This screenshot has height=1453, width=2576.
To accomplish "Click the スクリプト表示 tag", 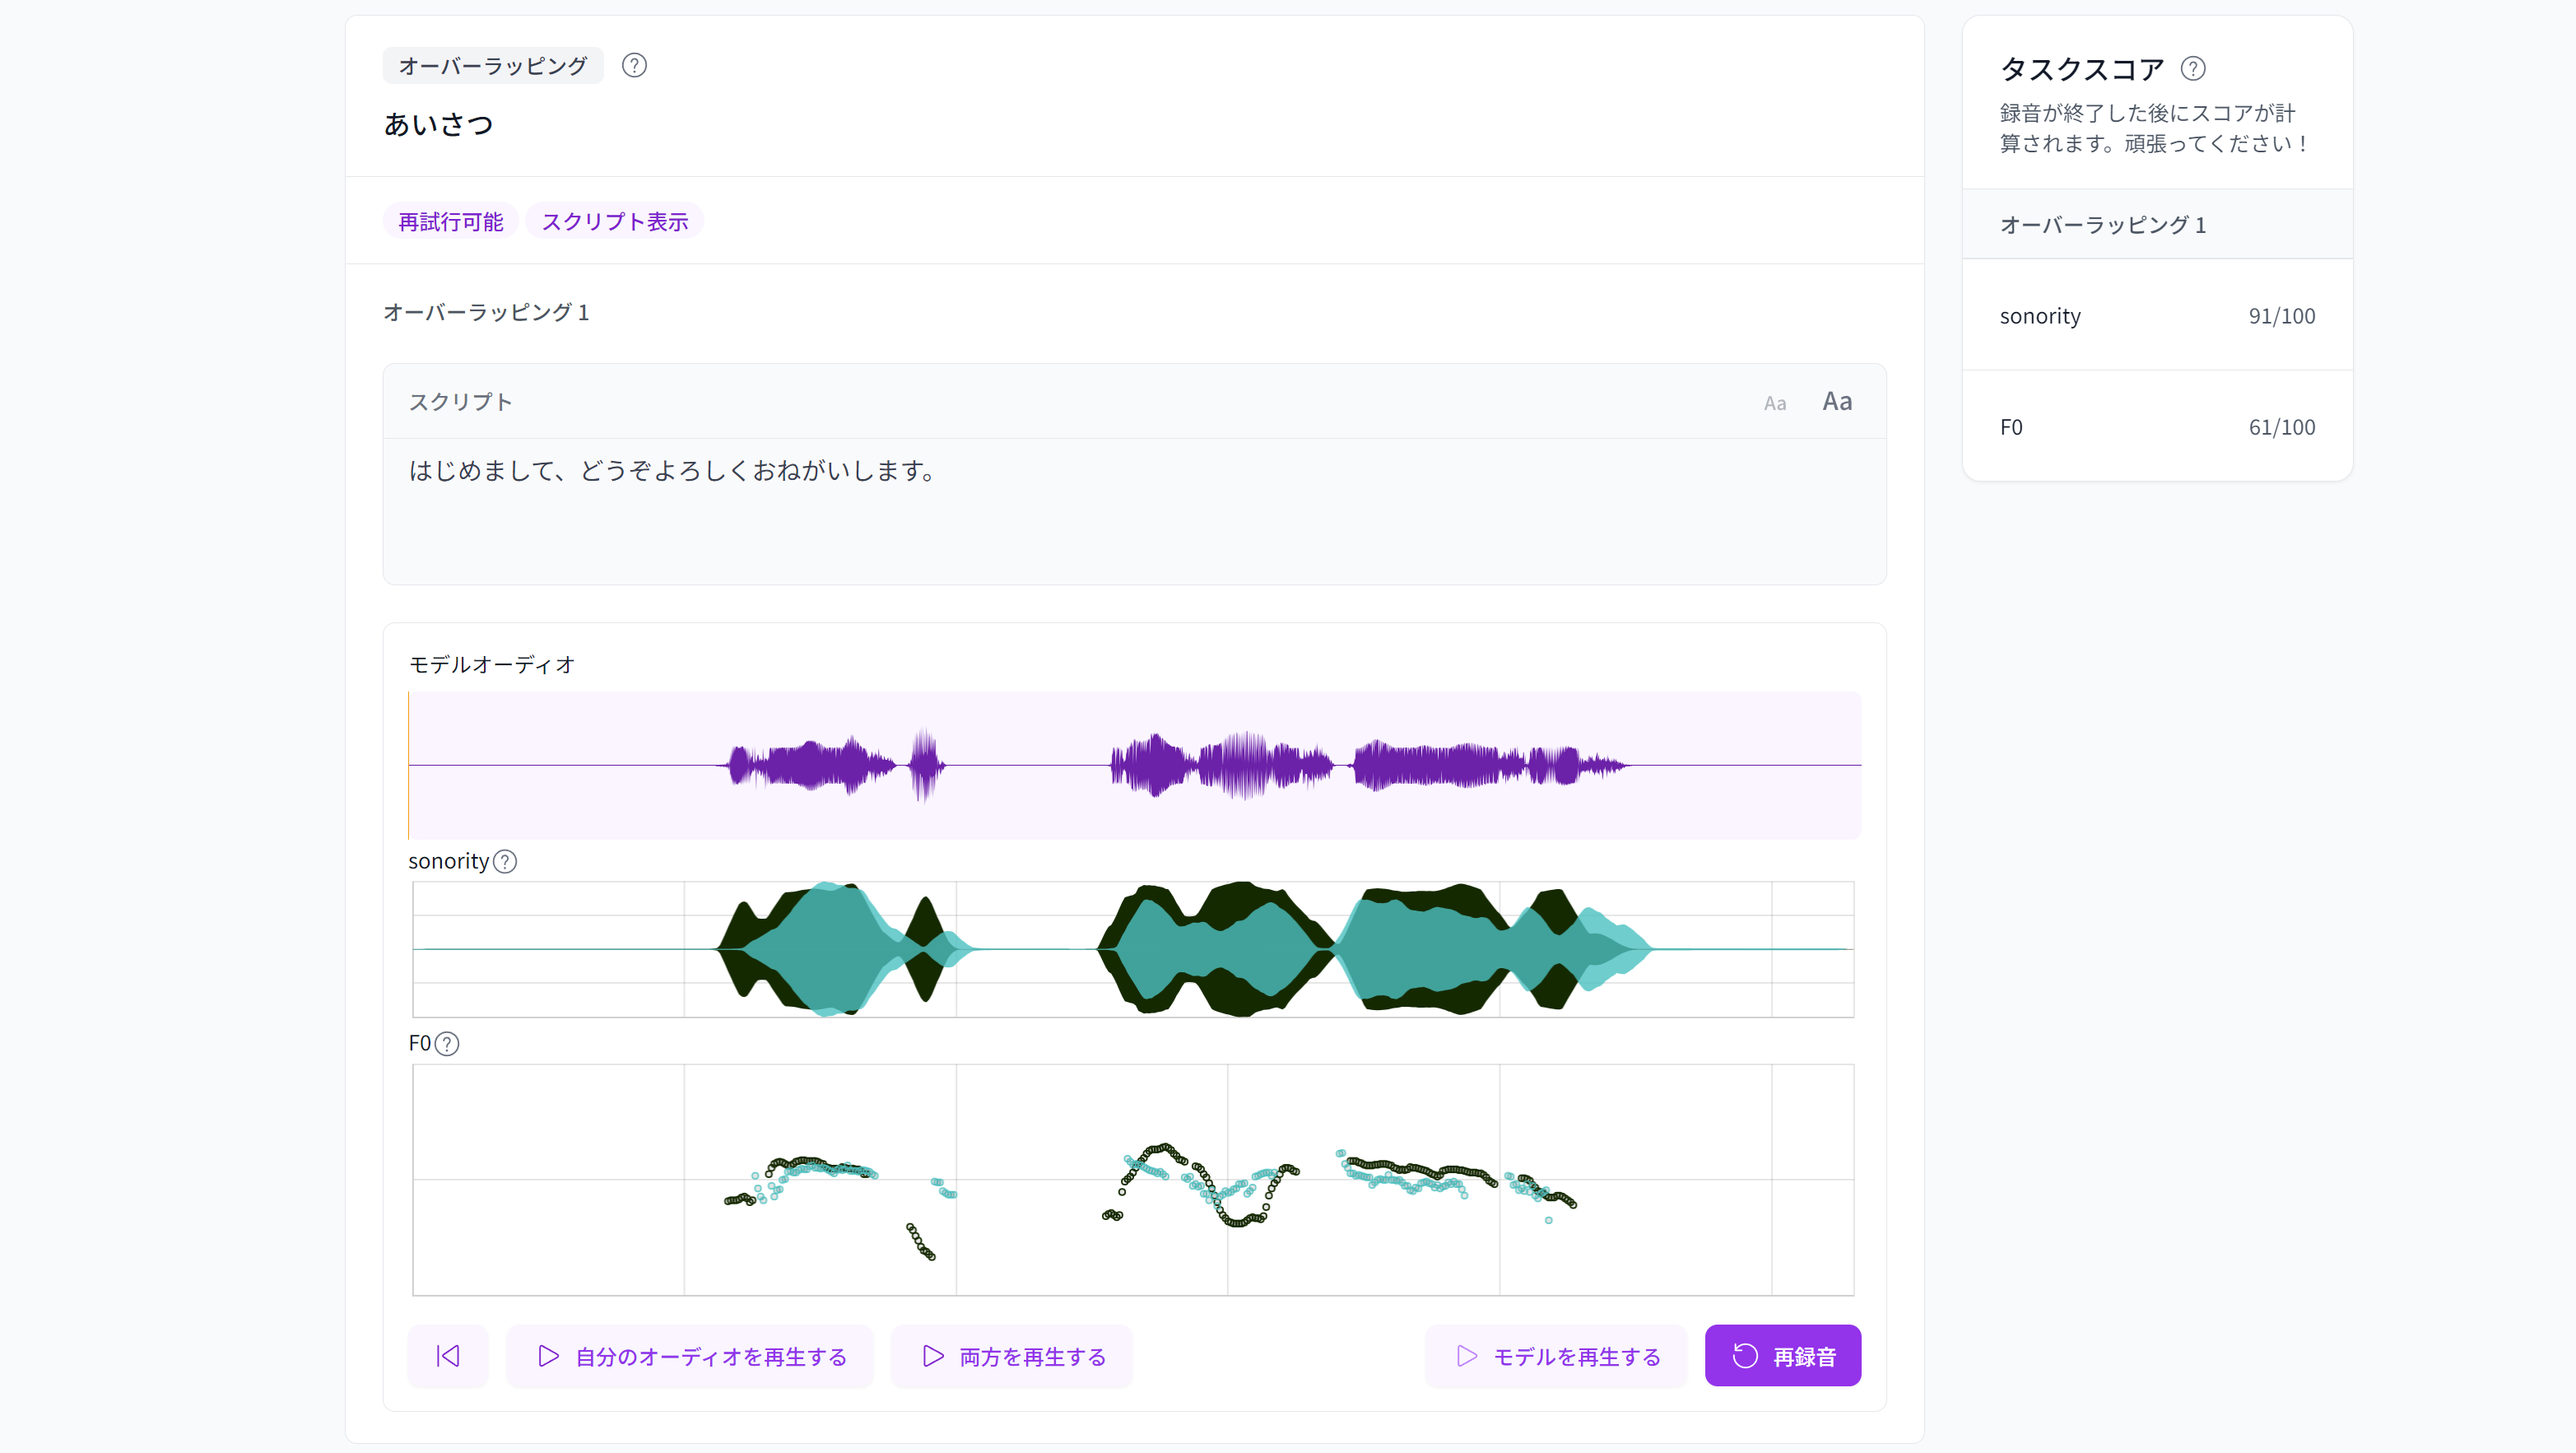I will point(614,221).
